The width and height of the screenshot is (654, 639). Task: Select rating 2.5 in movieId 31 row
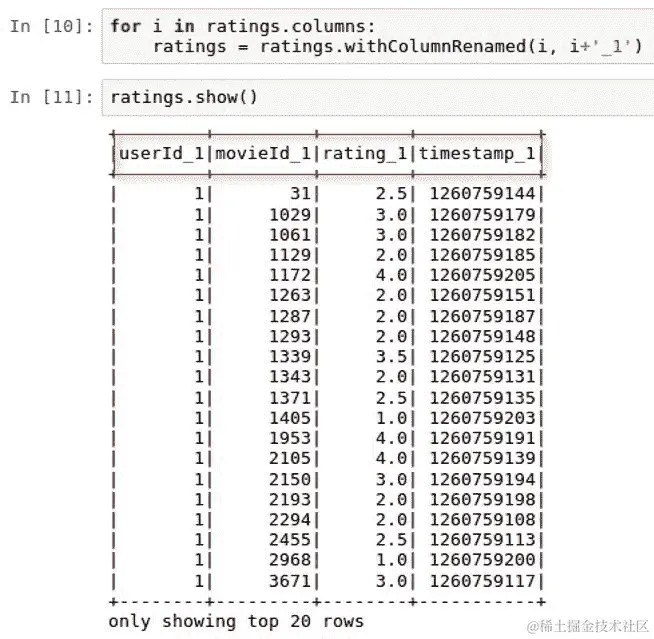391,194
